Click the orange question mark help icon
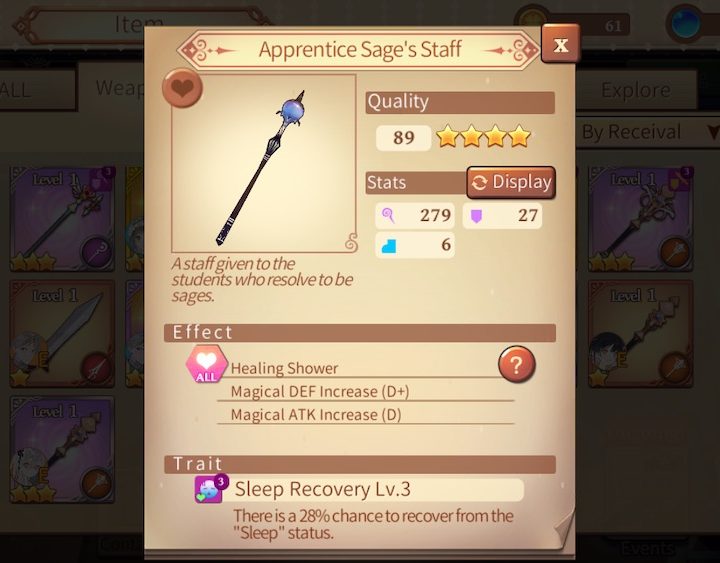 (517, 364)
